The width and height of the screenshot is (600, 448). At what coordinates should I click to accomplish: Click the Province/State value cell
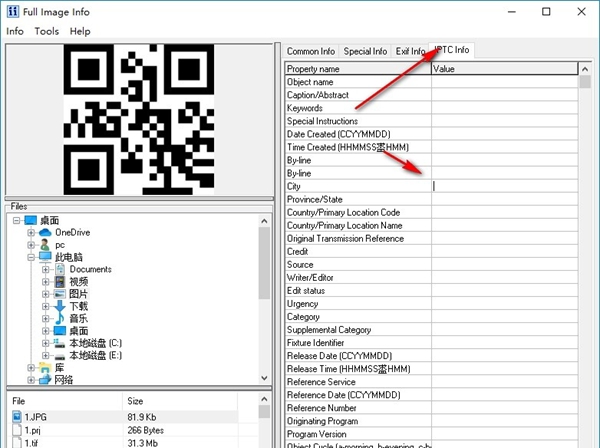pyautogui.click(x=505, y=199)
